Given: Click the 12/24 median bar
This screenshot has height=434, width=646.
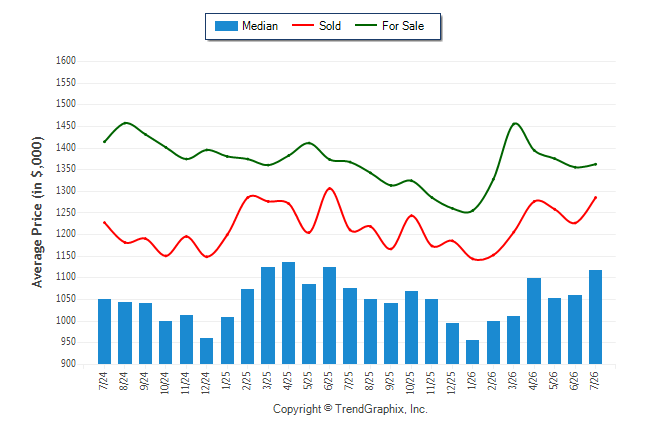Looking at the screenshot, I should (206, 351).
